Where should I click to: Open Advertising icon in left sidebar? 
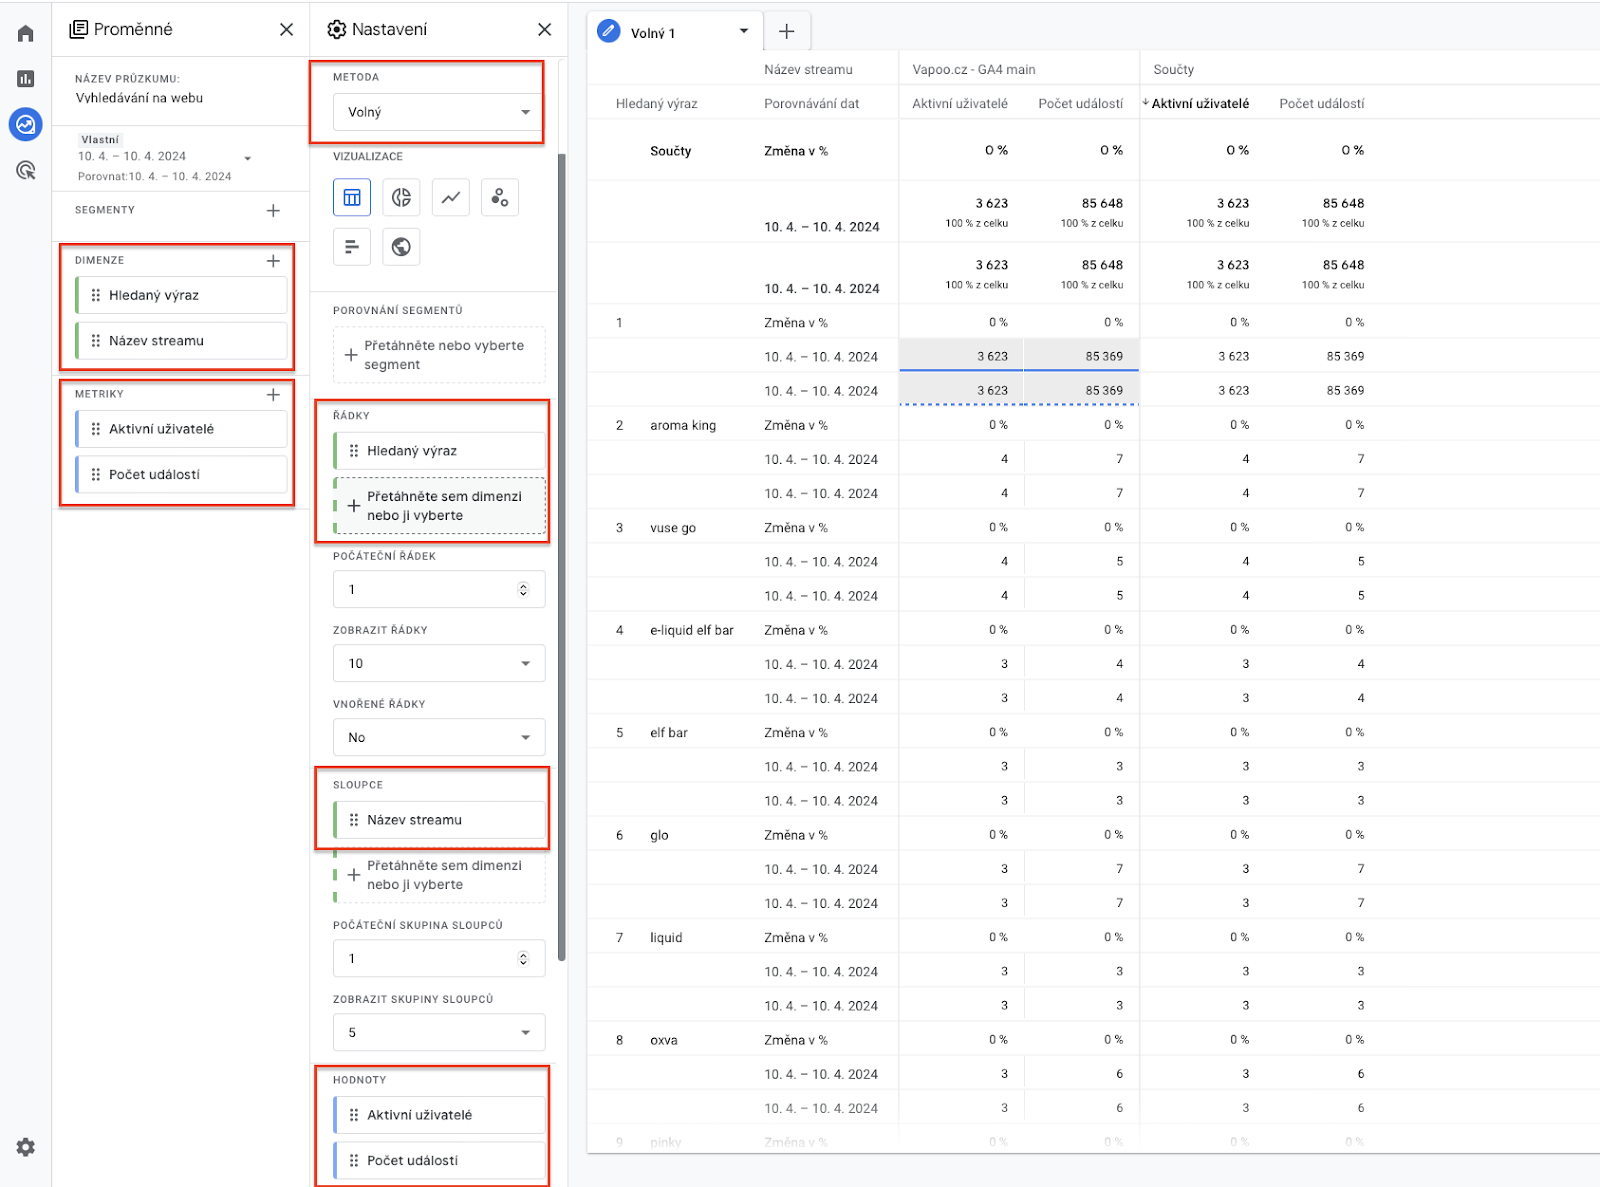point(26,170)
